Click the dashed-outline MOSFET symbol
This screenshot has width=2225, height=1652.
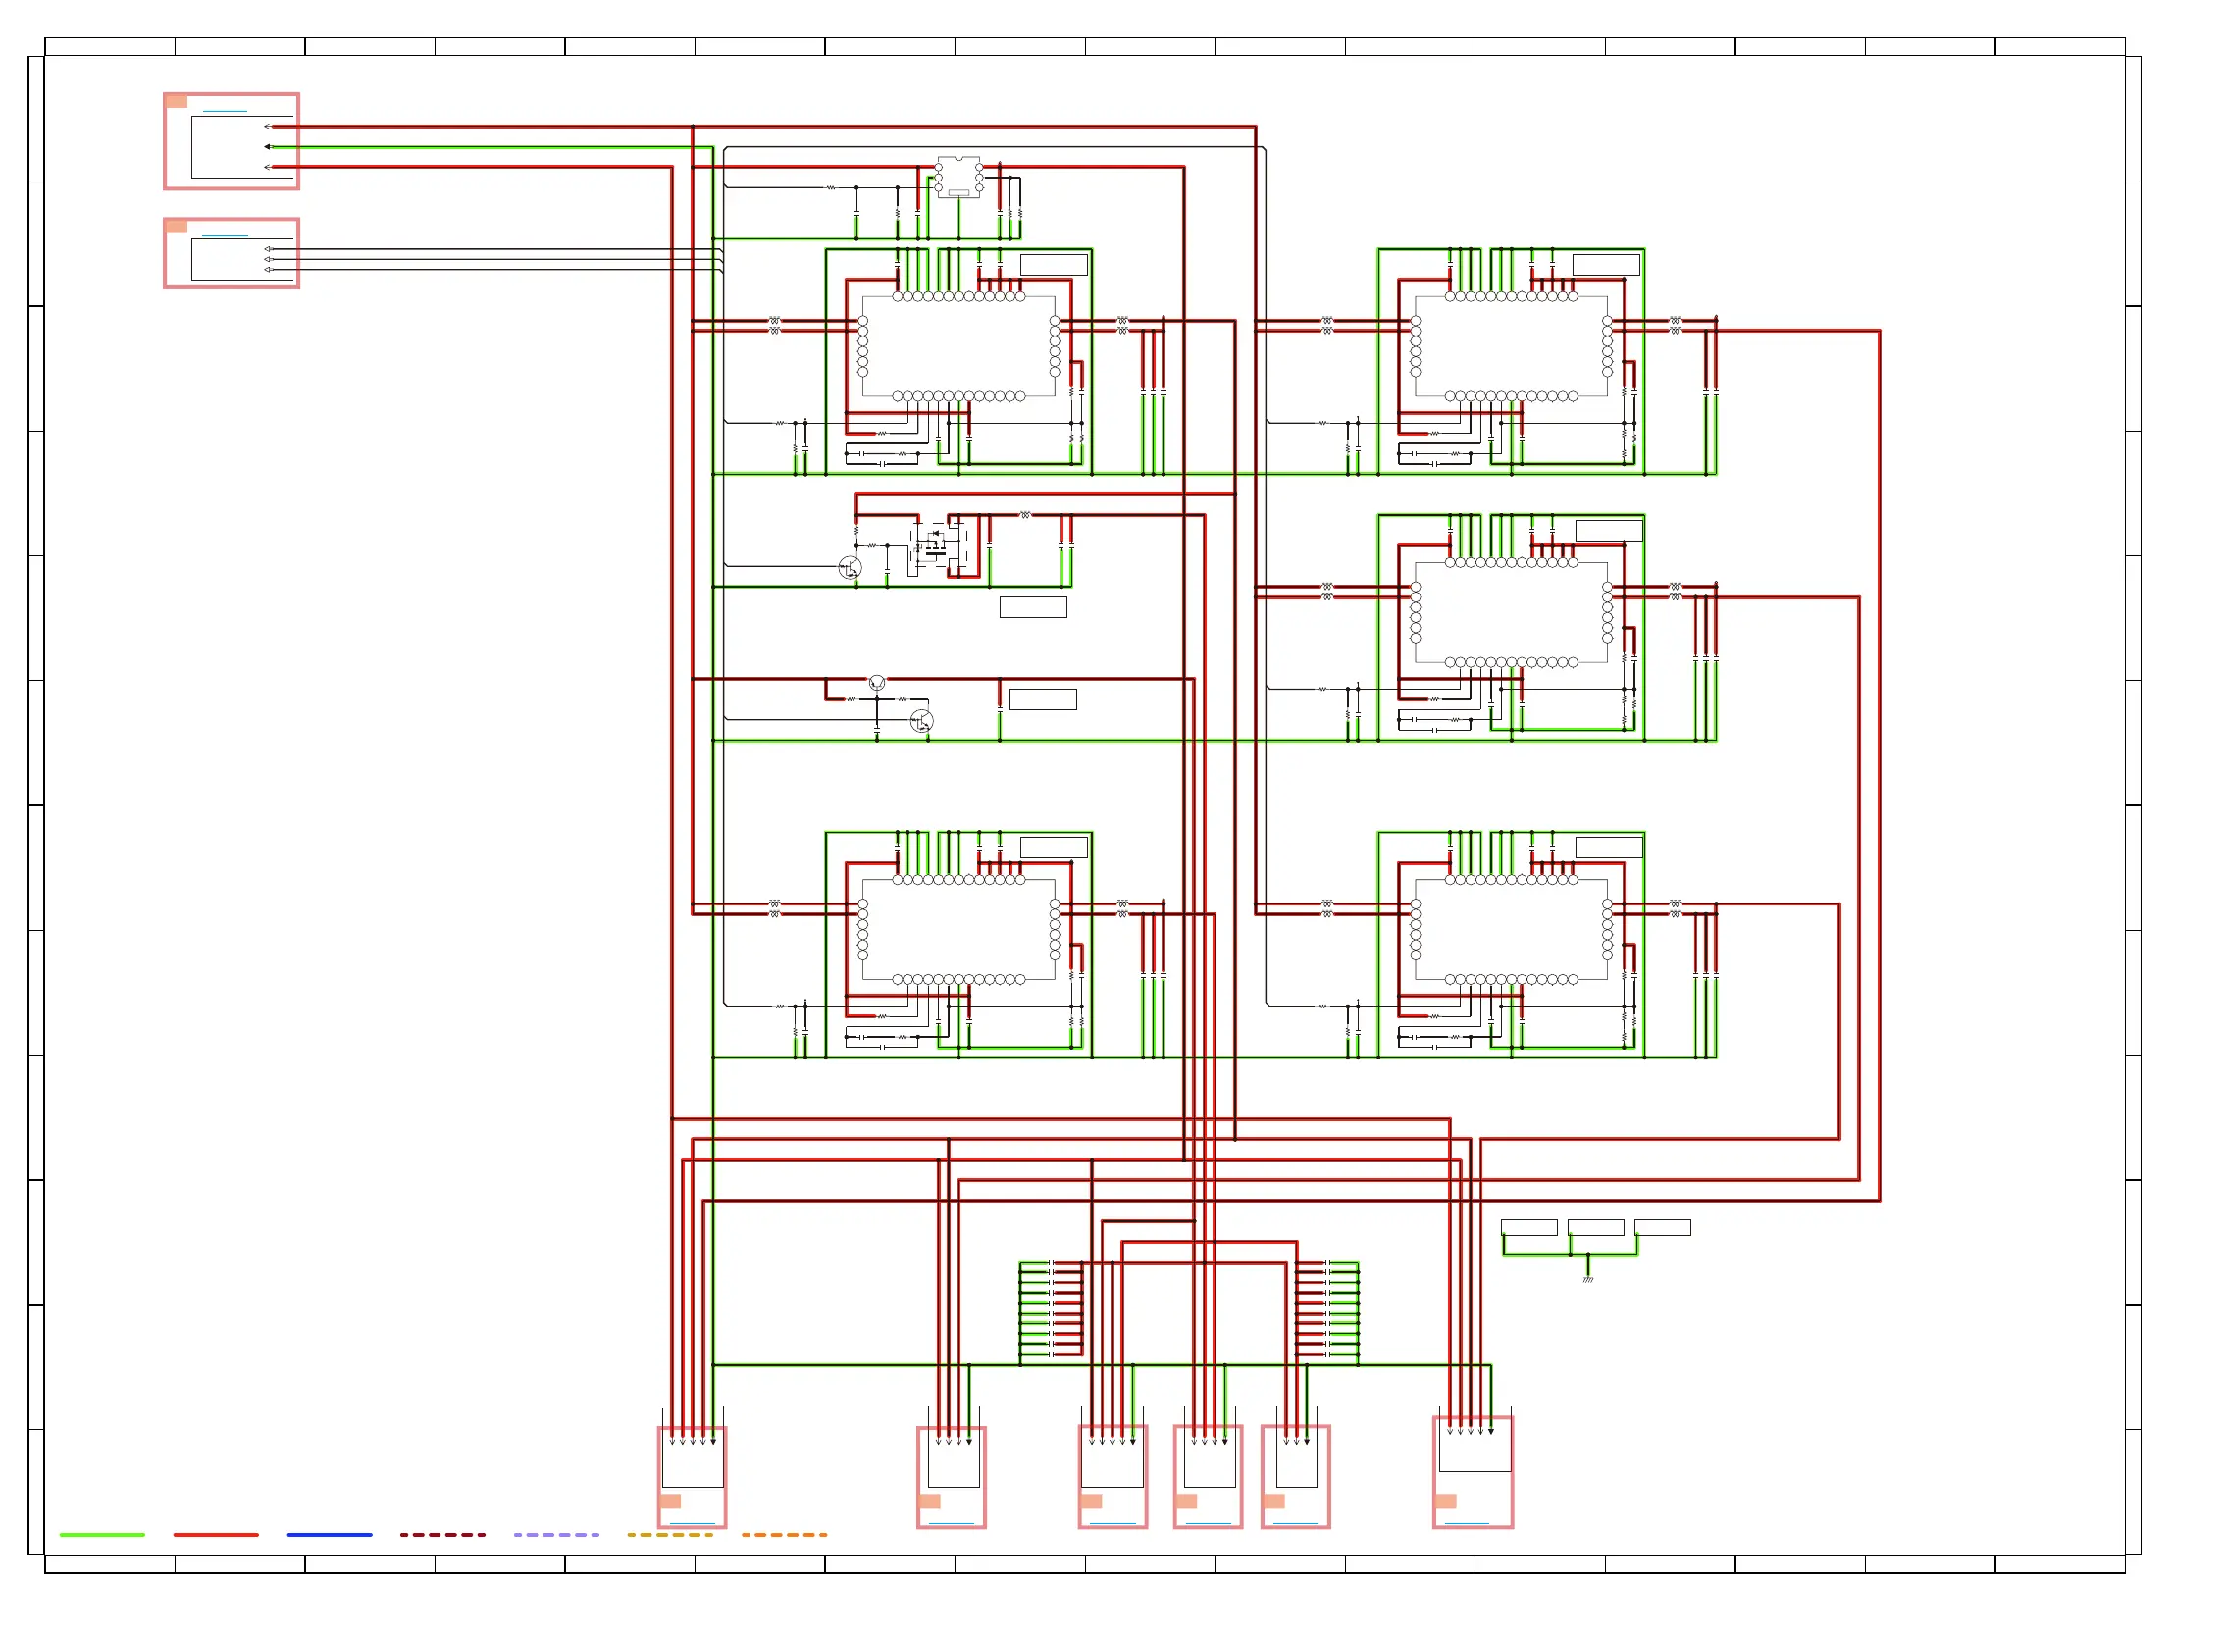(x=938, y=547)
